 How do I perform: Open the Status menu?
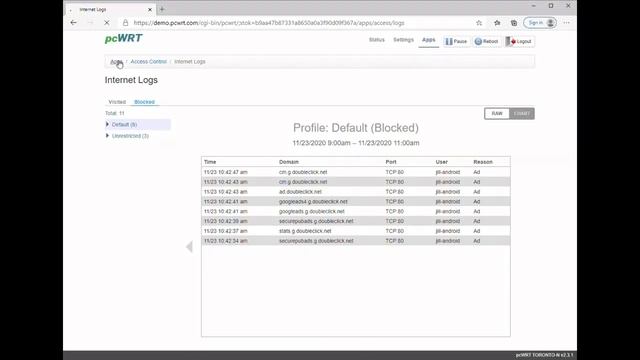[x=376, y=40]
